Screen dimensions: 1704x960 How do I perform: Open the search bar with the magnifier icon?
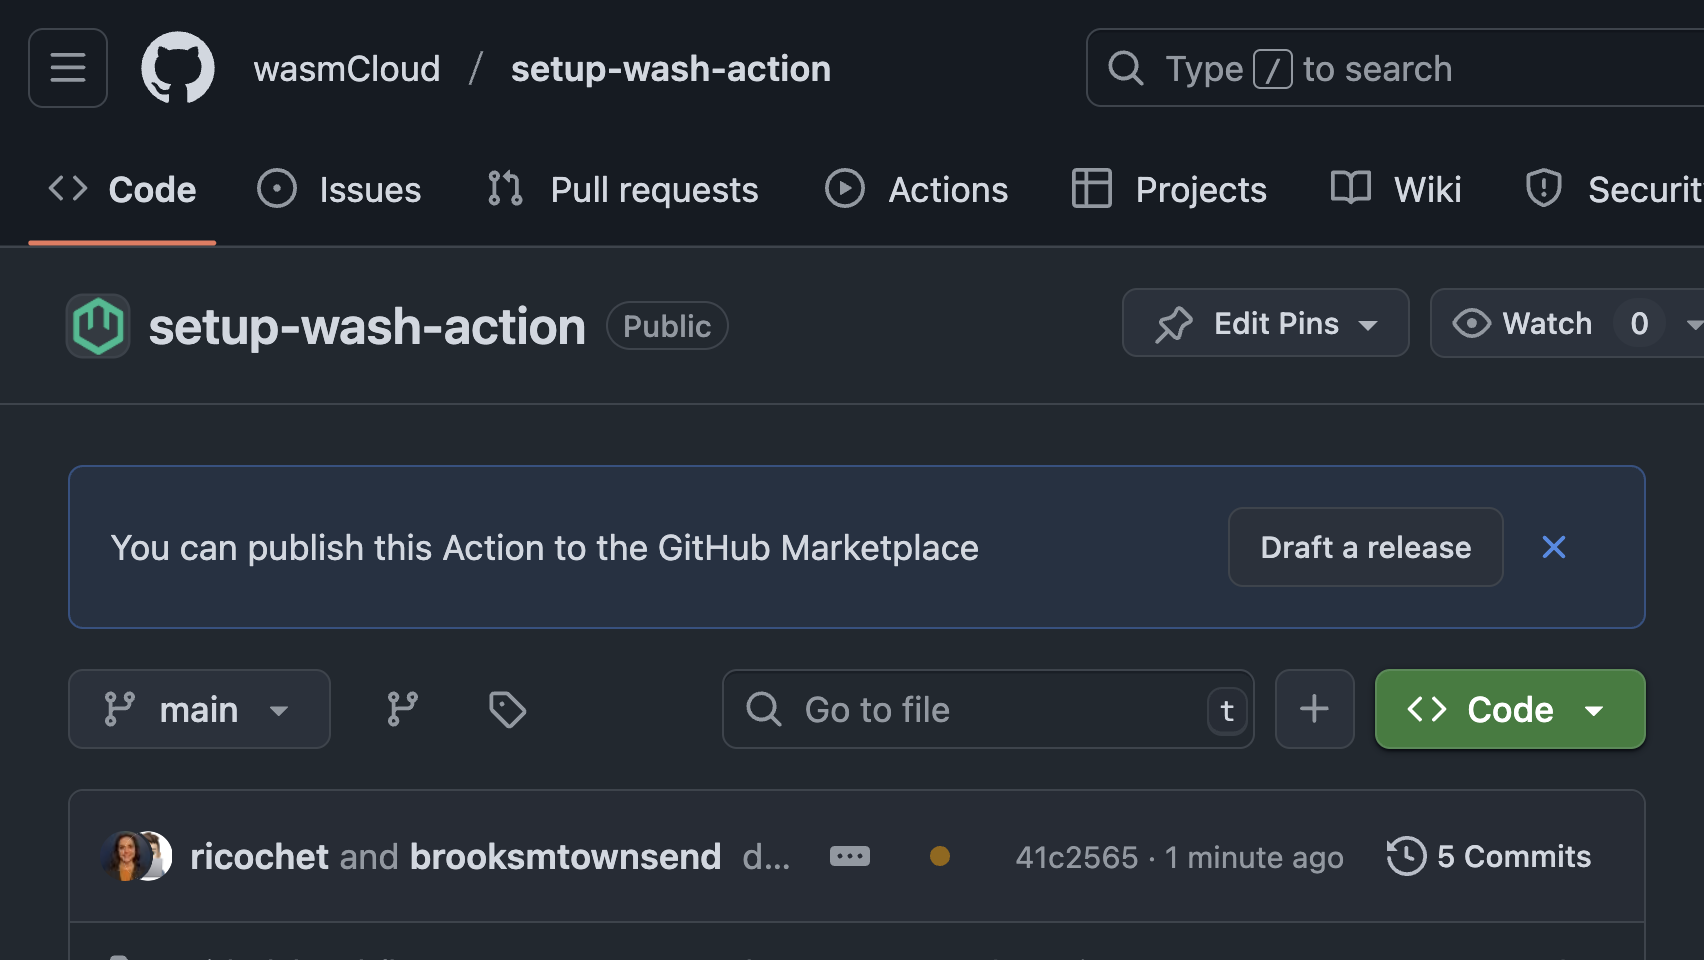[x=1125, y=68]
